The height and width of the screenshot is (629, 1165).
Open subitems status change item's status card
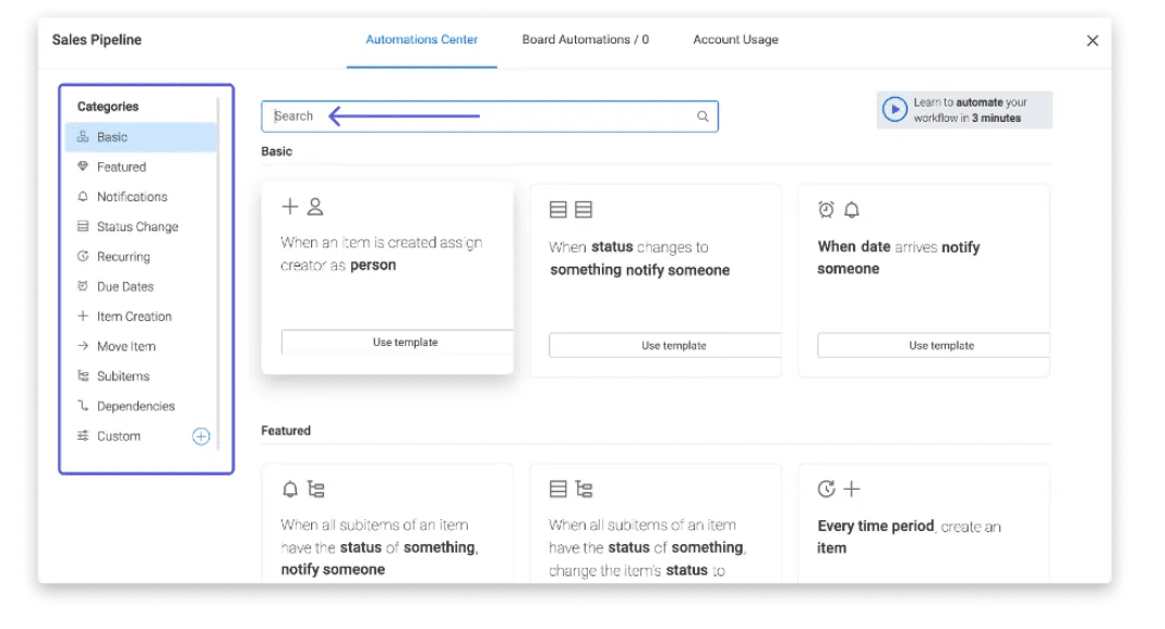[655, 524]
